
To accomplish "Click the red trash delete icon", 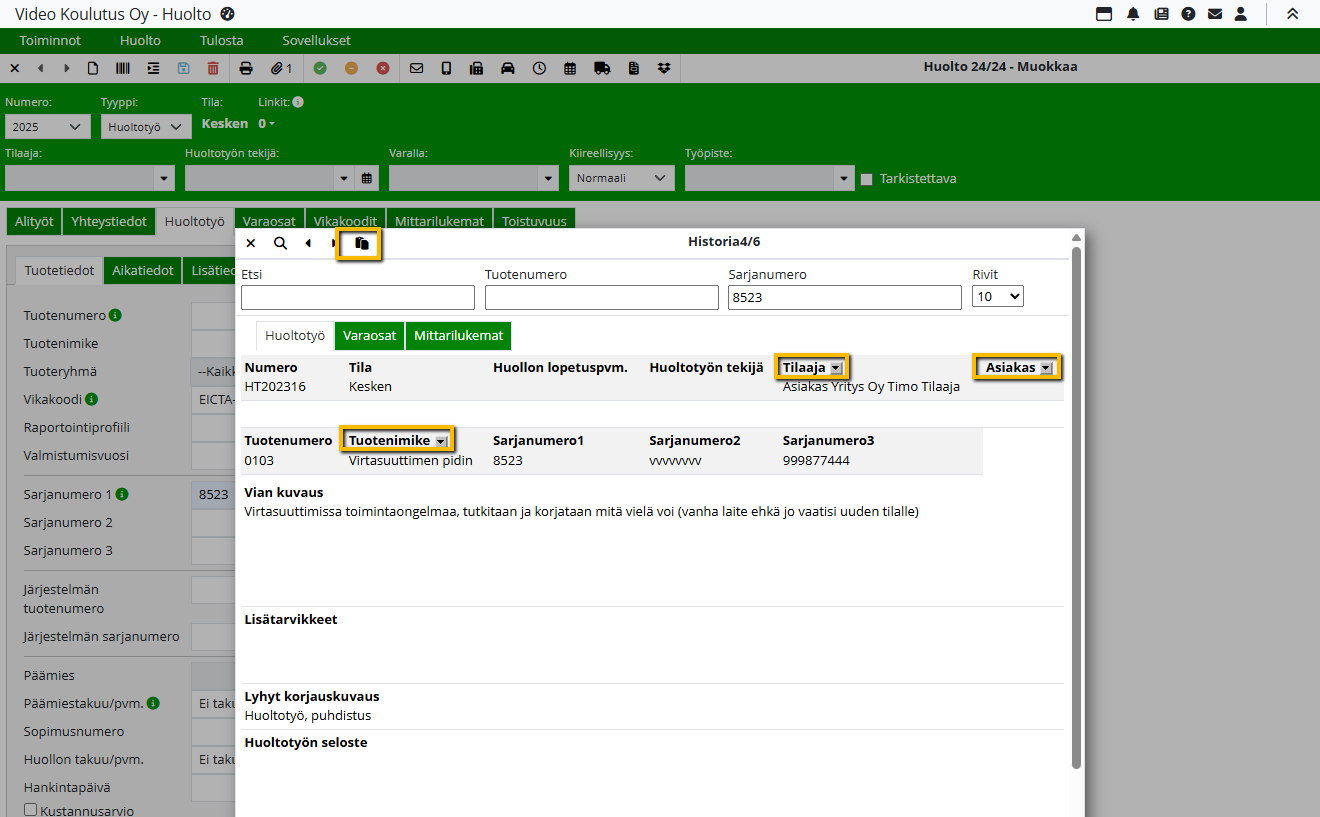I will tap(213, 68).
